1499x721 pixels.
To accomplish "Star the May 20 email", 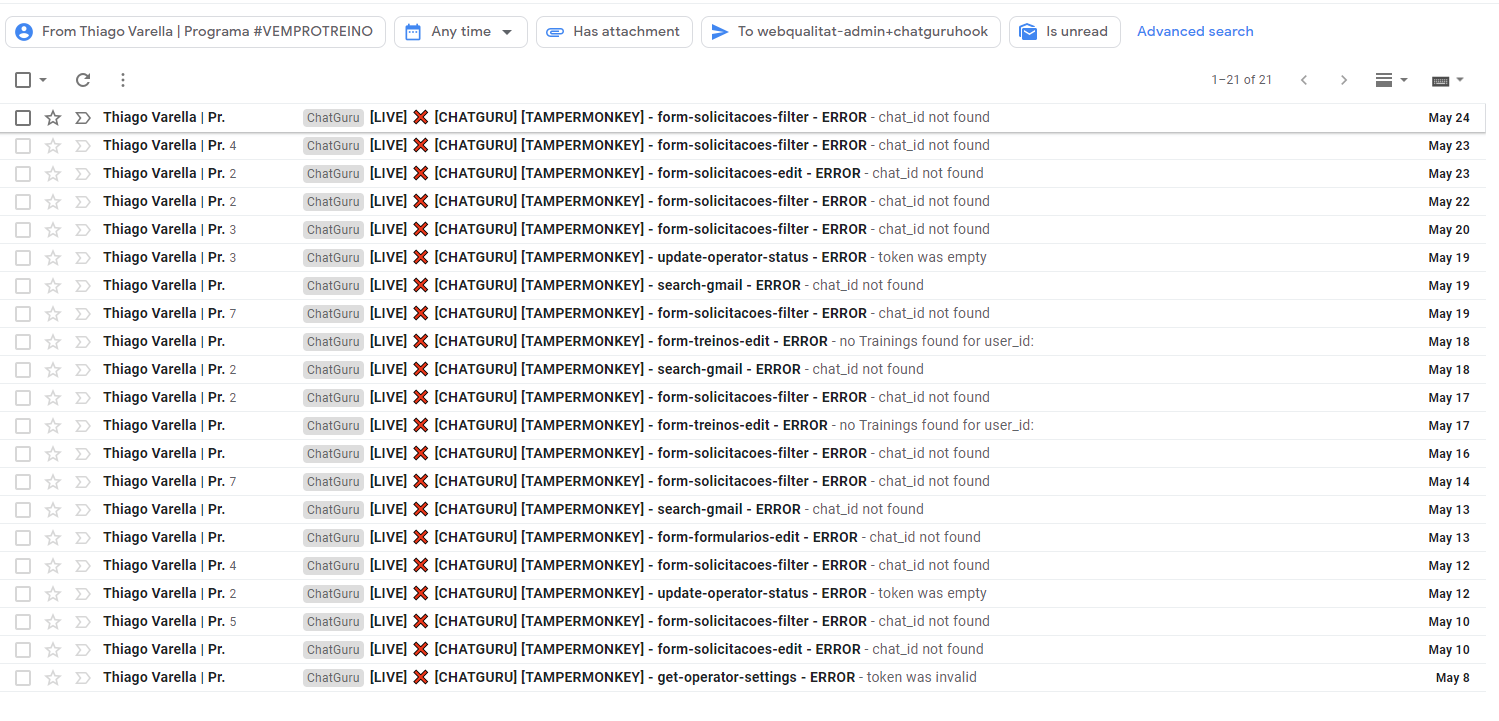I will coord(53,230).
